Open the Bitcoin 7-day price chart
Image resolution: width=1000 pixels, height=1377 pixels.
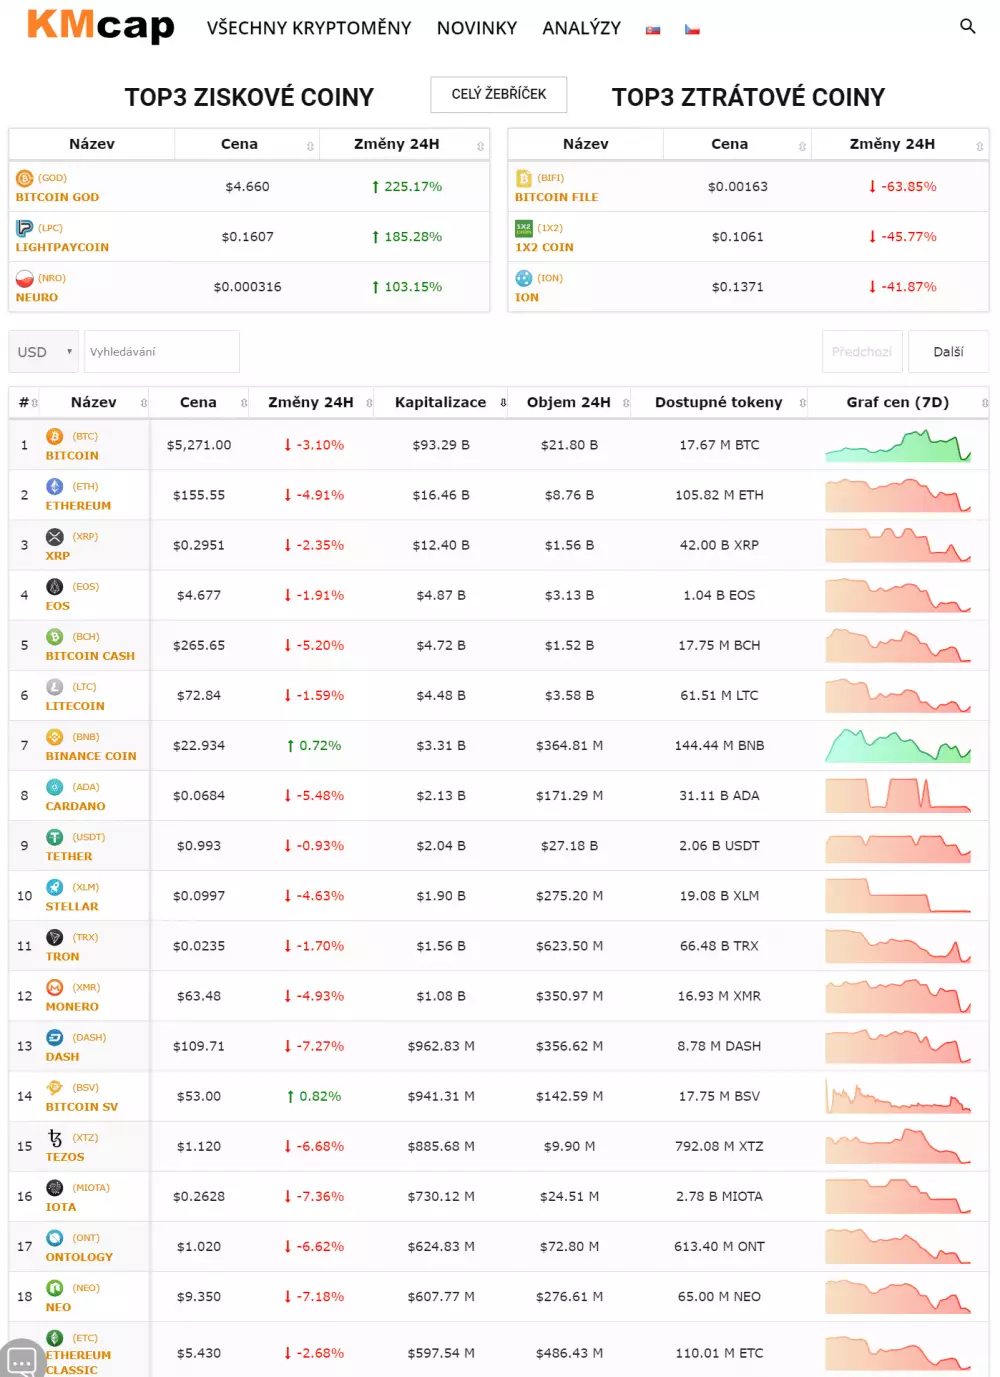[x=897, y=446]
